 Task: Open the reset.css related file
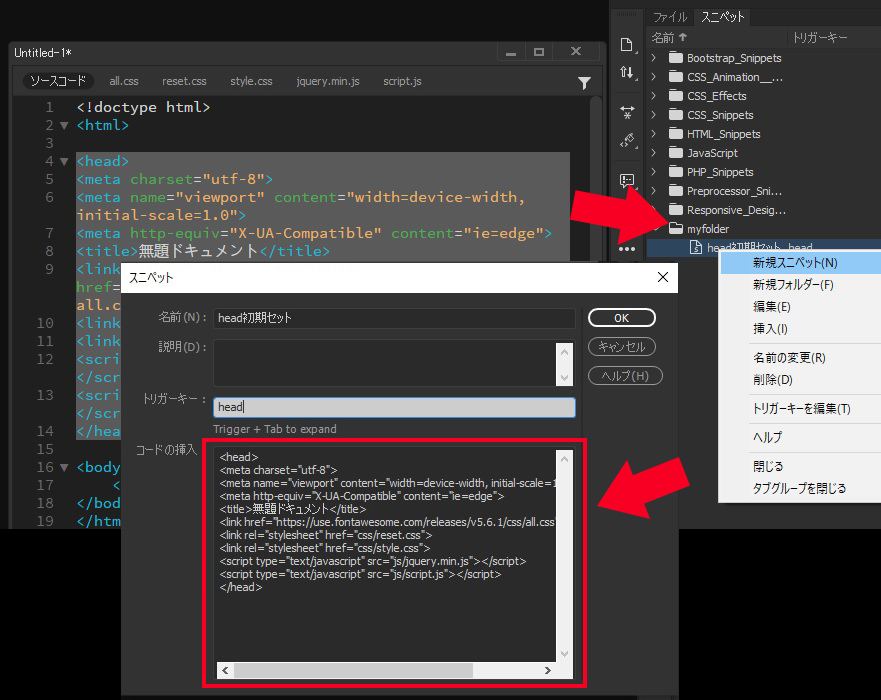point(184,81)
